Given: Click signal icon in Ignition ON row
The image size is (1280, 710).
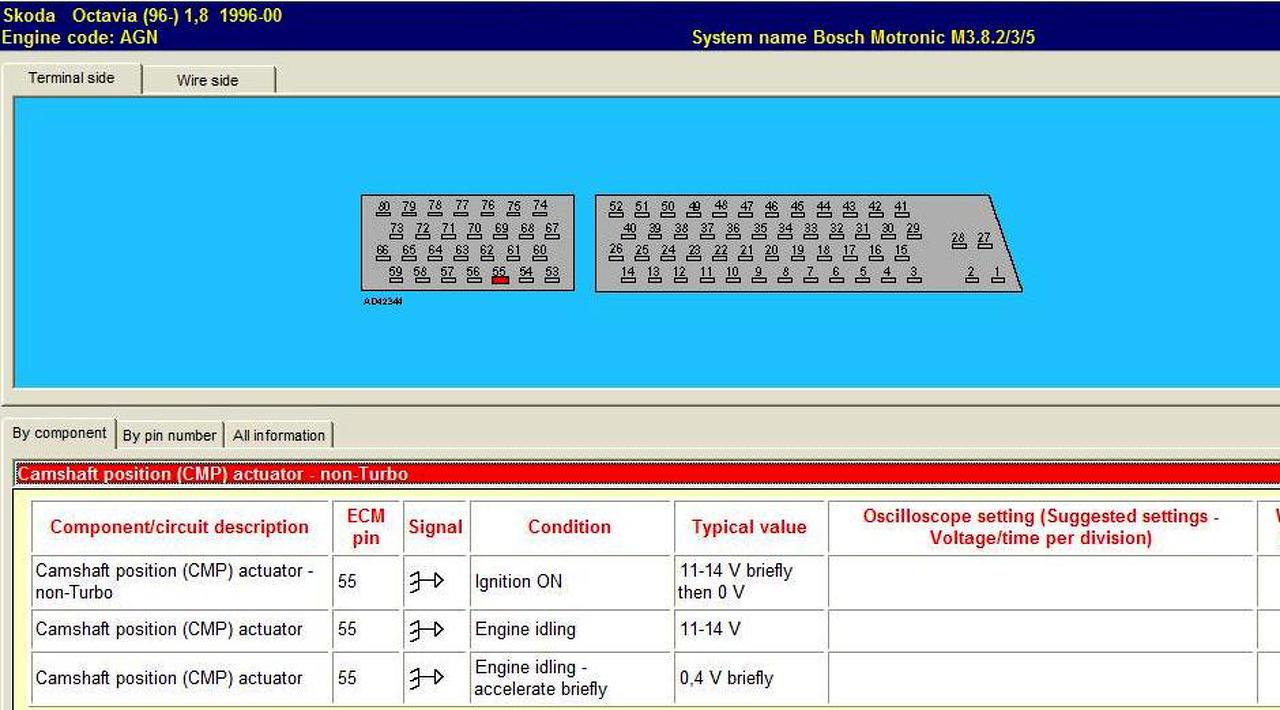Looking at the screenshot, I should (x=426, y=581).
